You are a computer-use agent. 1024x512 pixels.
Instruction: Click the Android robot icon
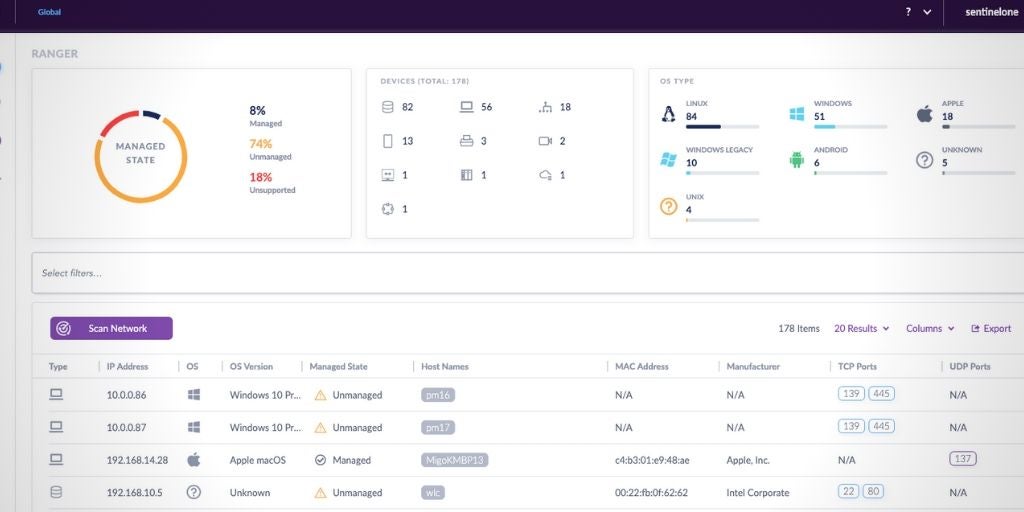[796, 160]
